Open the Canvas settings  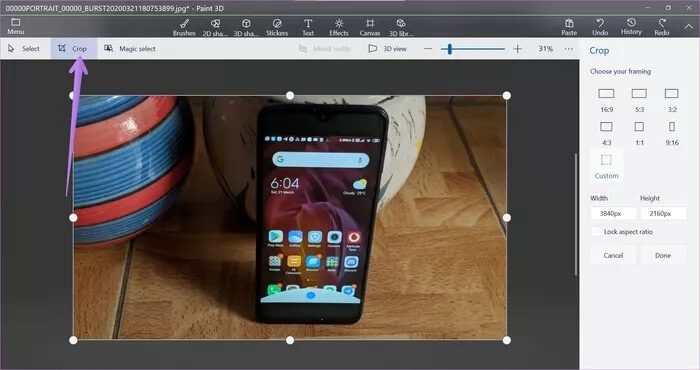[370, 27]
